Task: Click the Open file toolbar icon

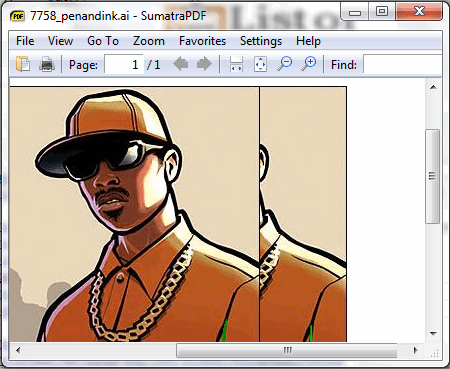Action: (23, 64)
